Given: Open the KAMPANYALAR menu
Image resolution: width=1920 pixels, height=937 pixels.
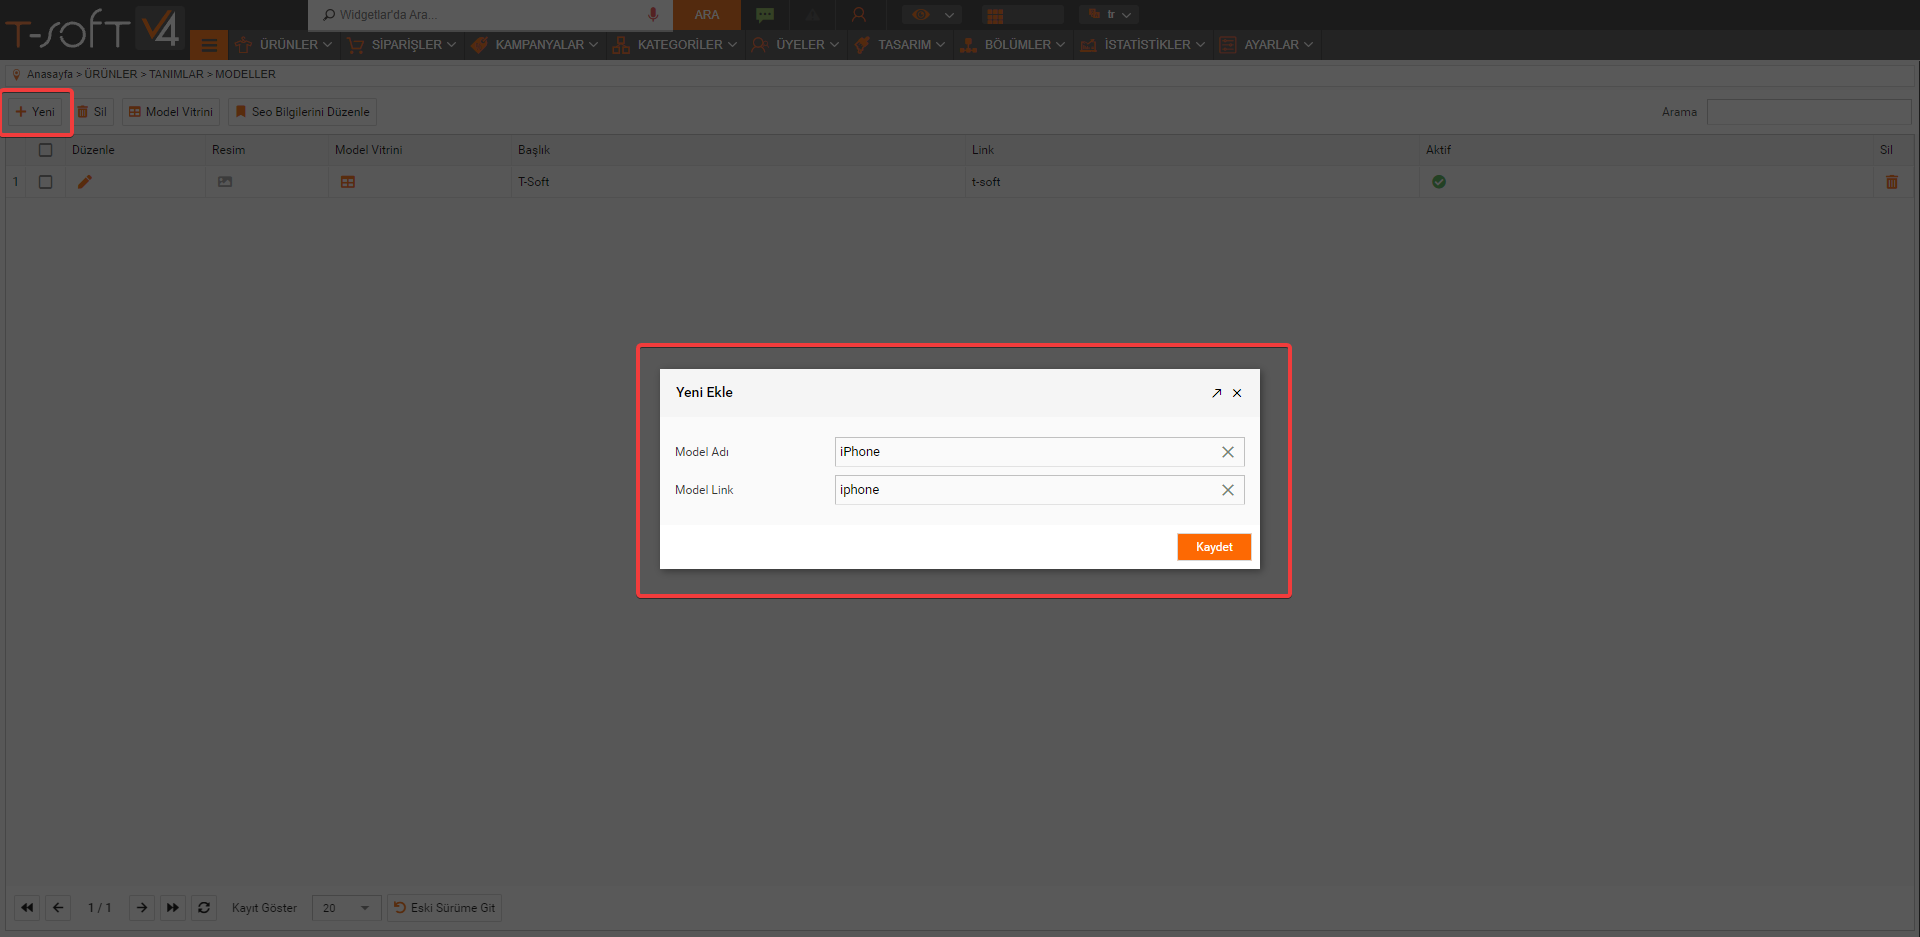Looking at the screenshot, I should 535,45.
